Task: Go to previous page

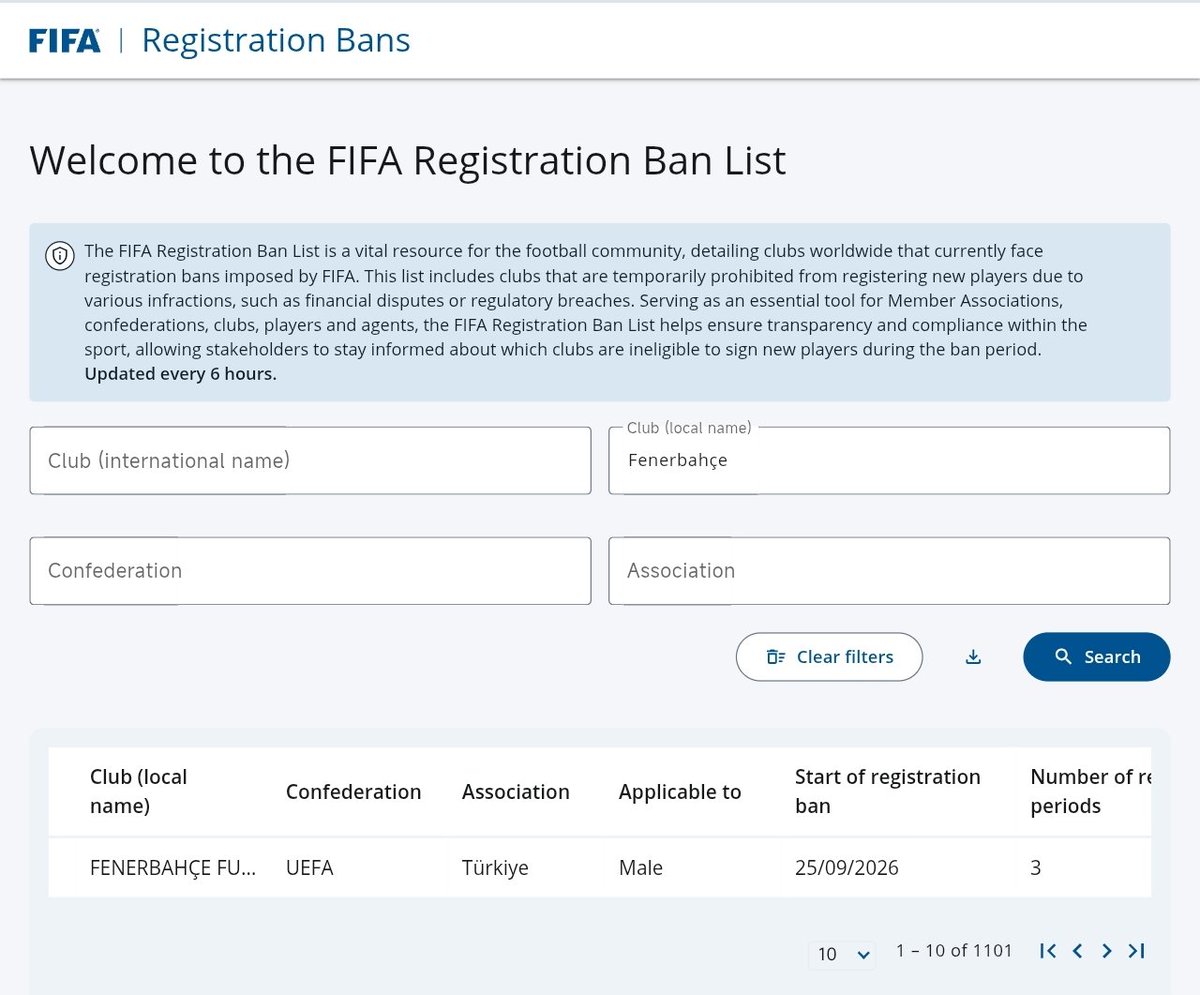Action: pos(1077,951)
